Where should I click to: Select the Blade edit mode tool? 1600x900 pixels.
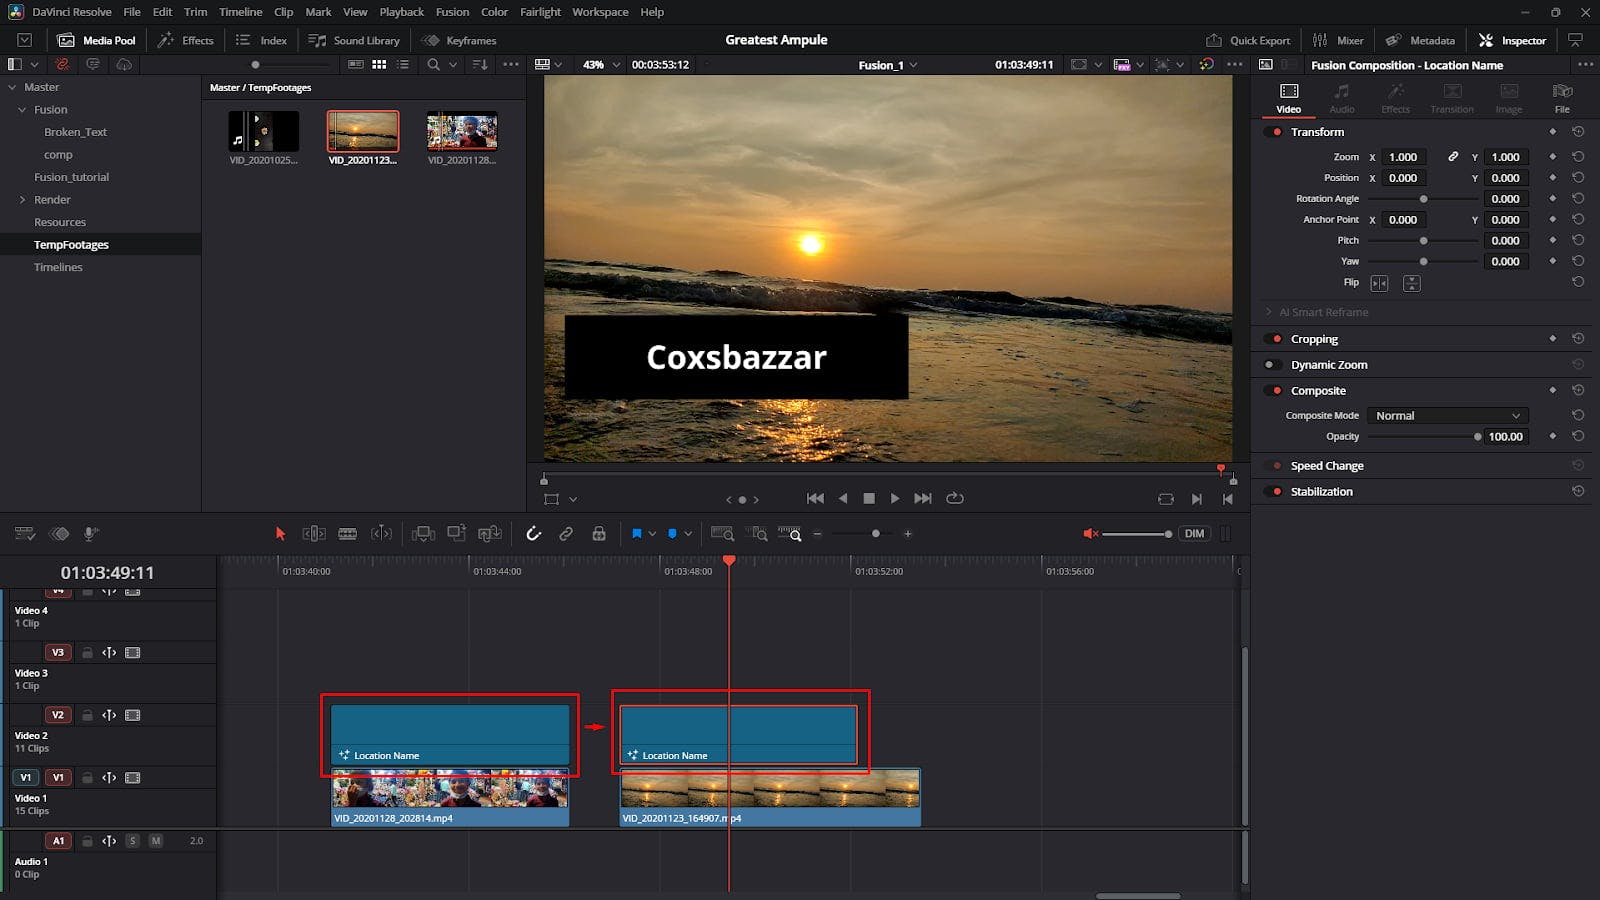(347, 533)
